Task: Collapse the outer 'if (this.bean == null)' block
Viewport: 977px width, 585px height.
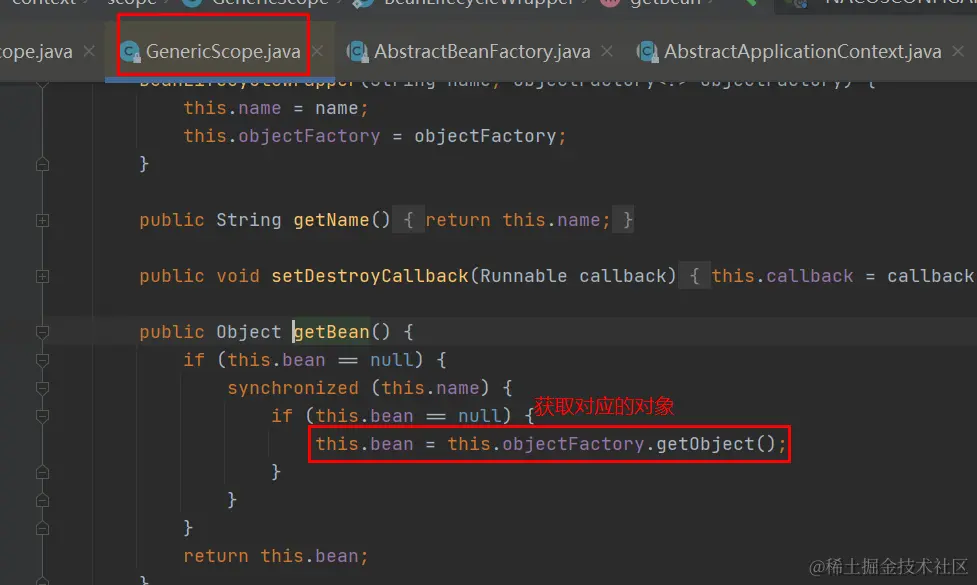Action: pyautogui.click(x=42, y=360)
